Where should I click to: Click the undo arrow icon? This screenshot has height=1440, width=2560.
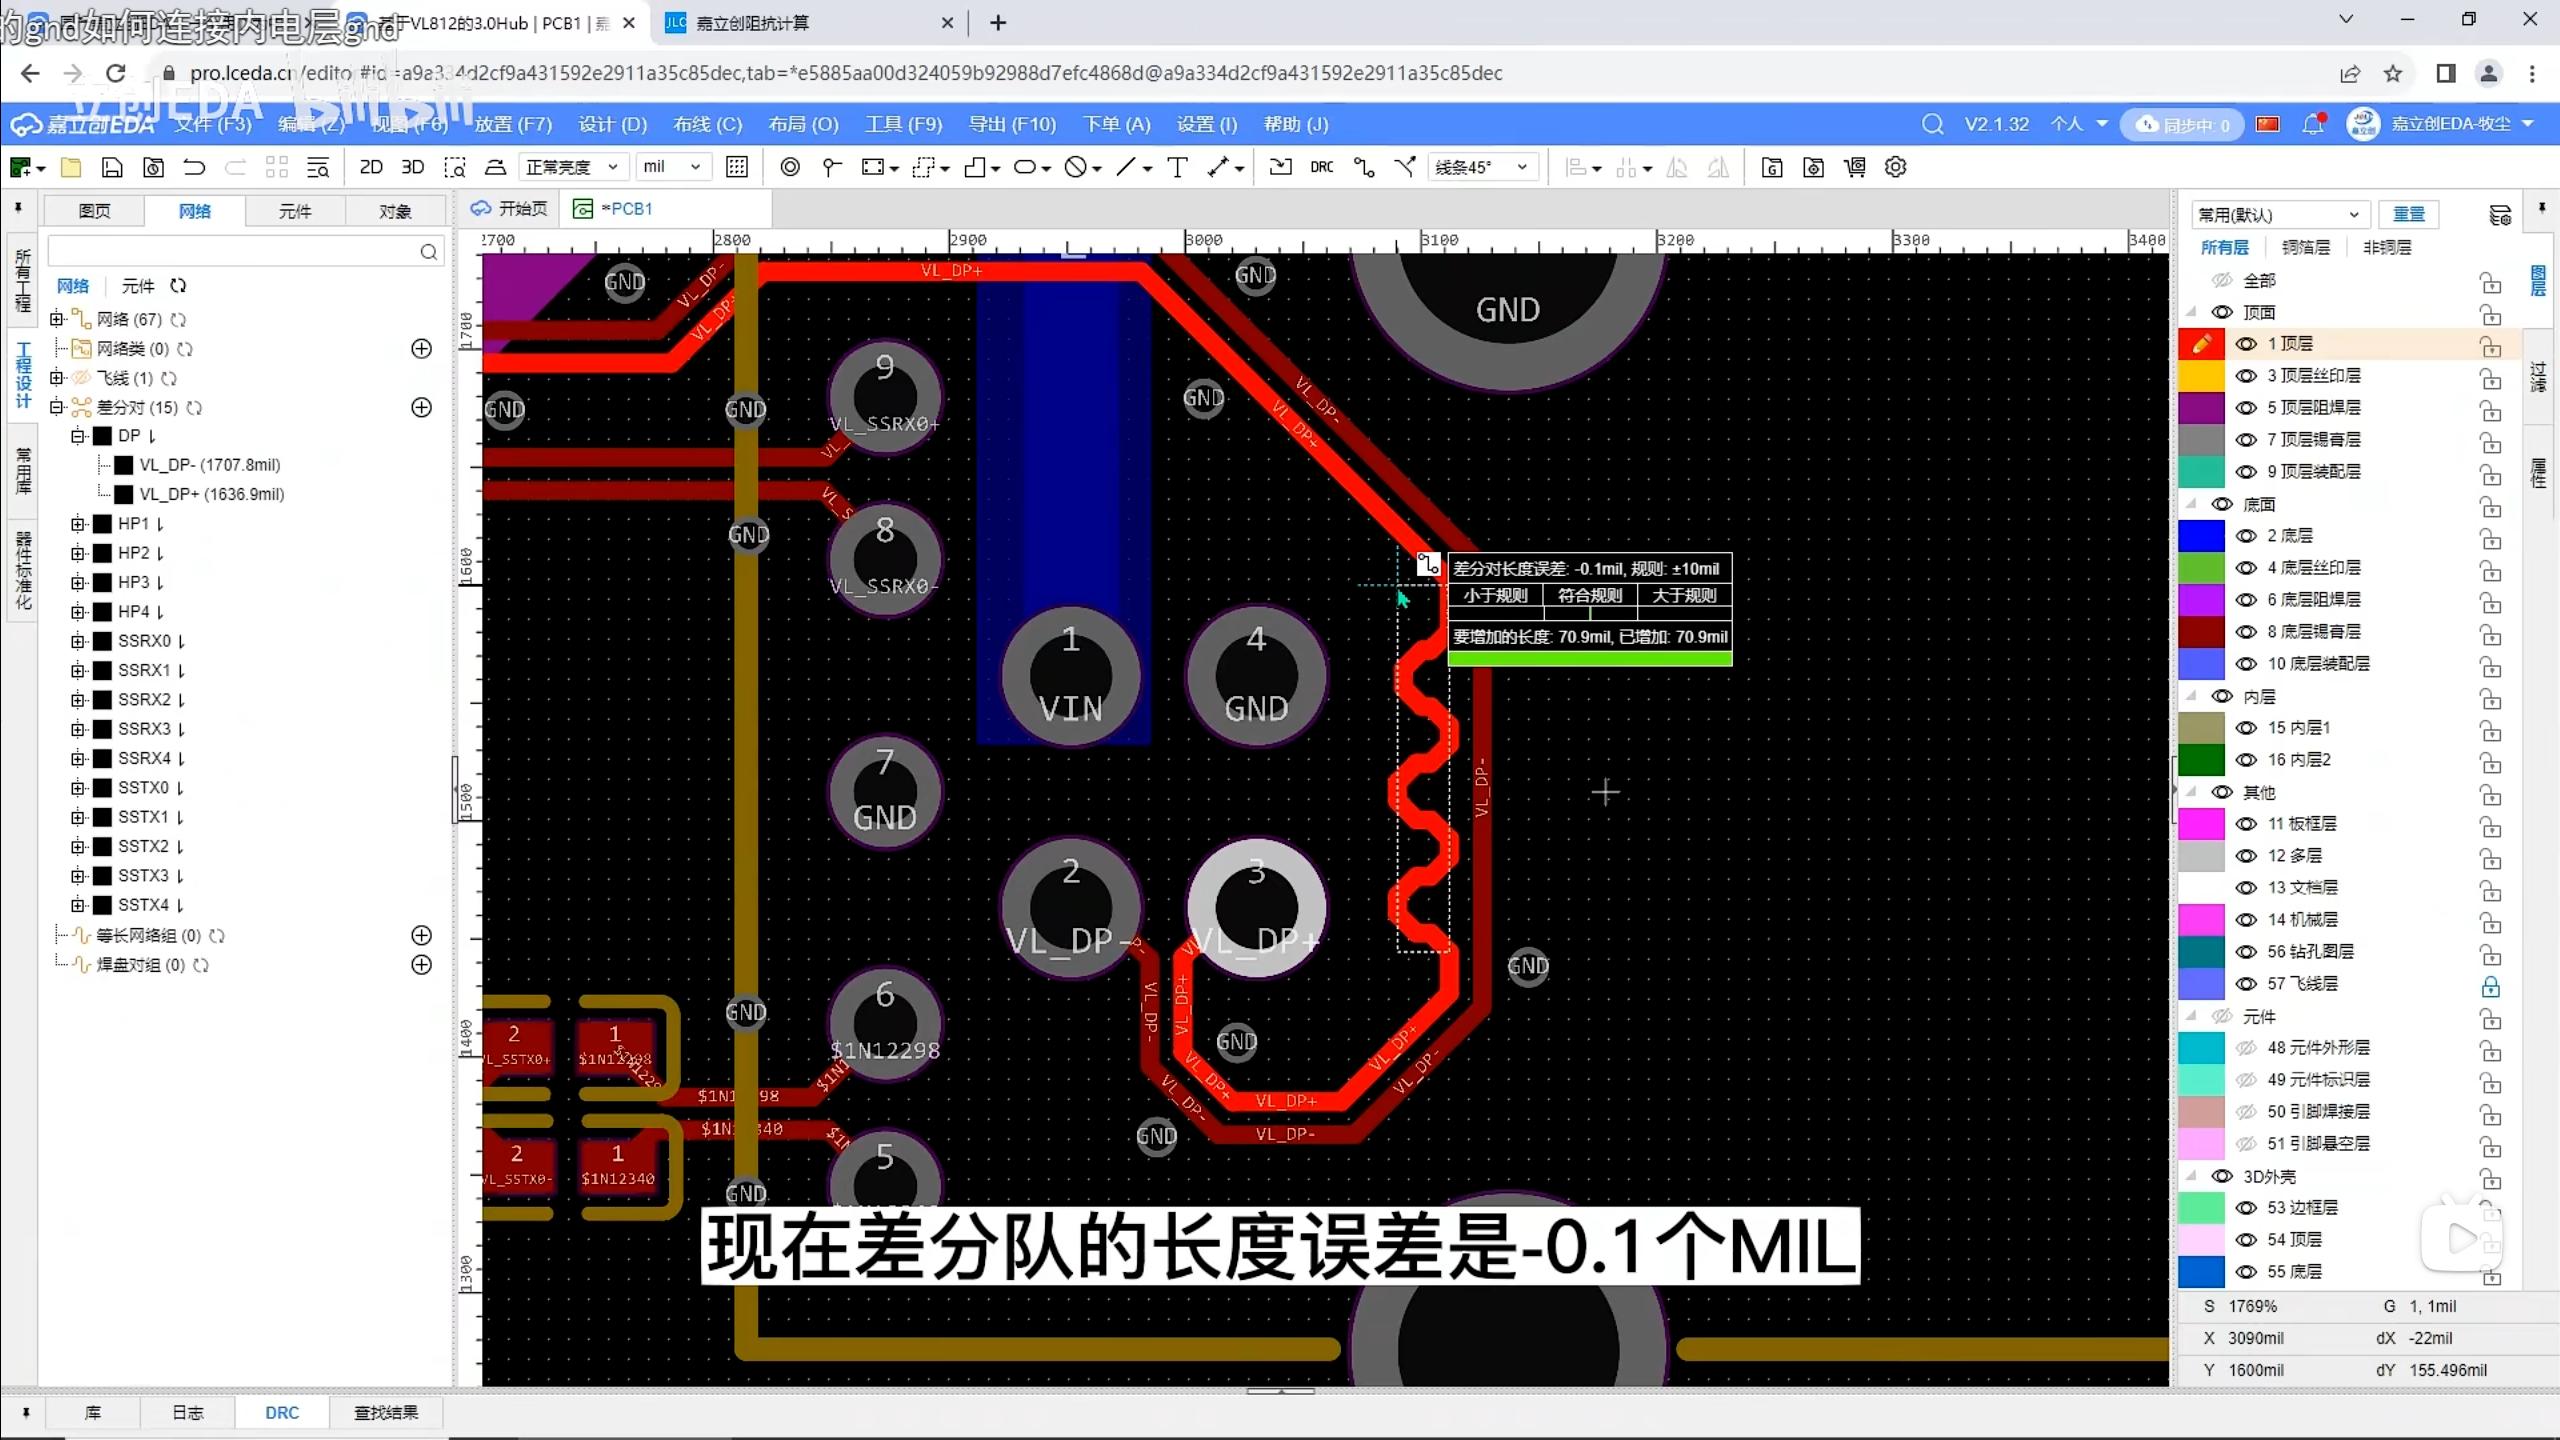194,167
